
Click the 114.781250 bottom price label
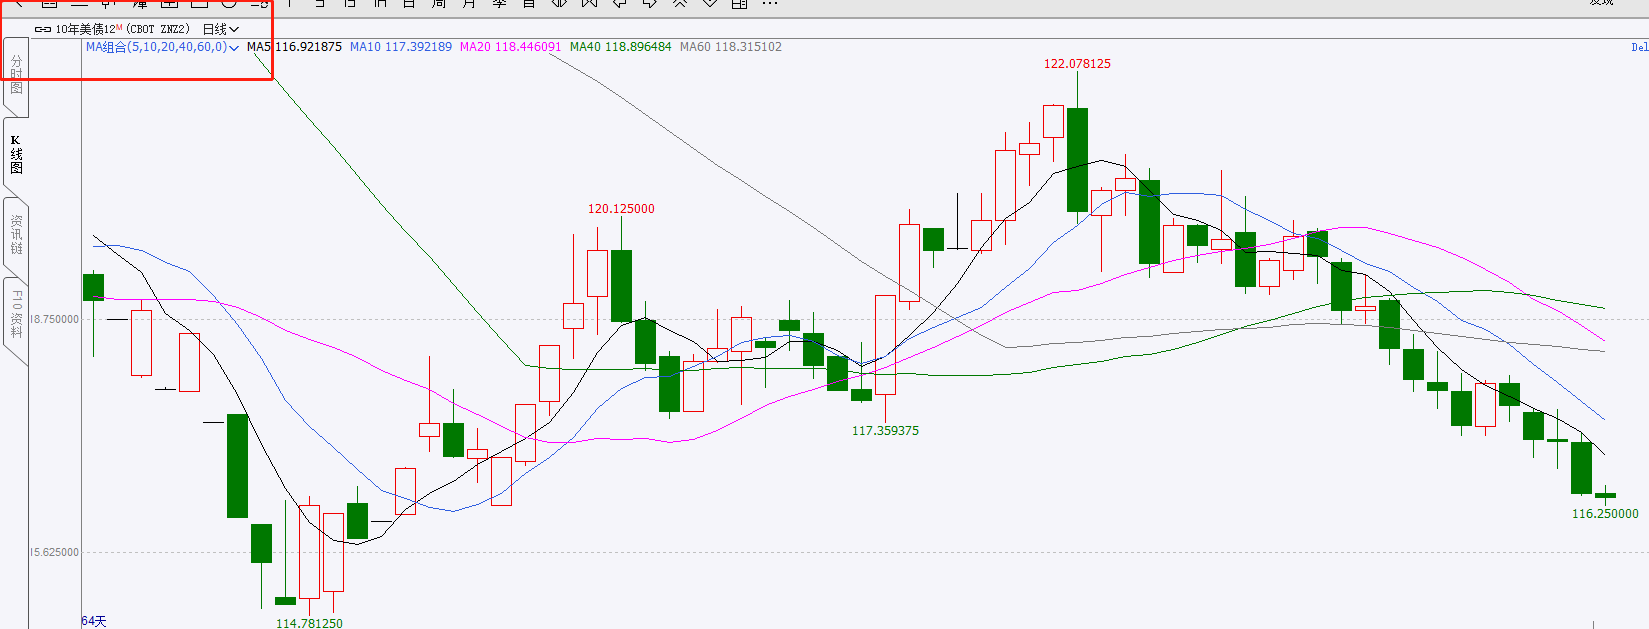(x=309, y=622)
